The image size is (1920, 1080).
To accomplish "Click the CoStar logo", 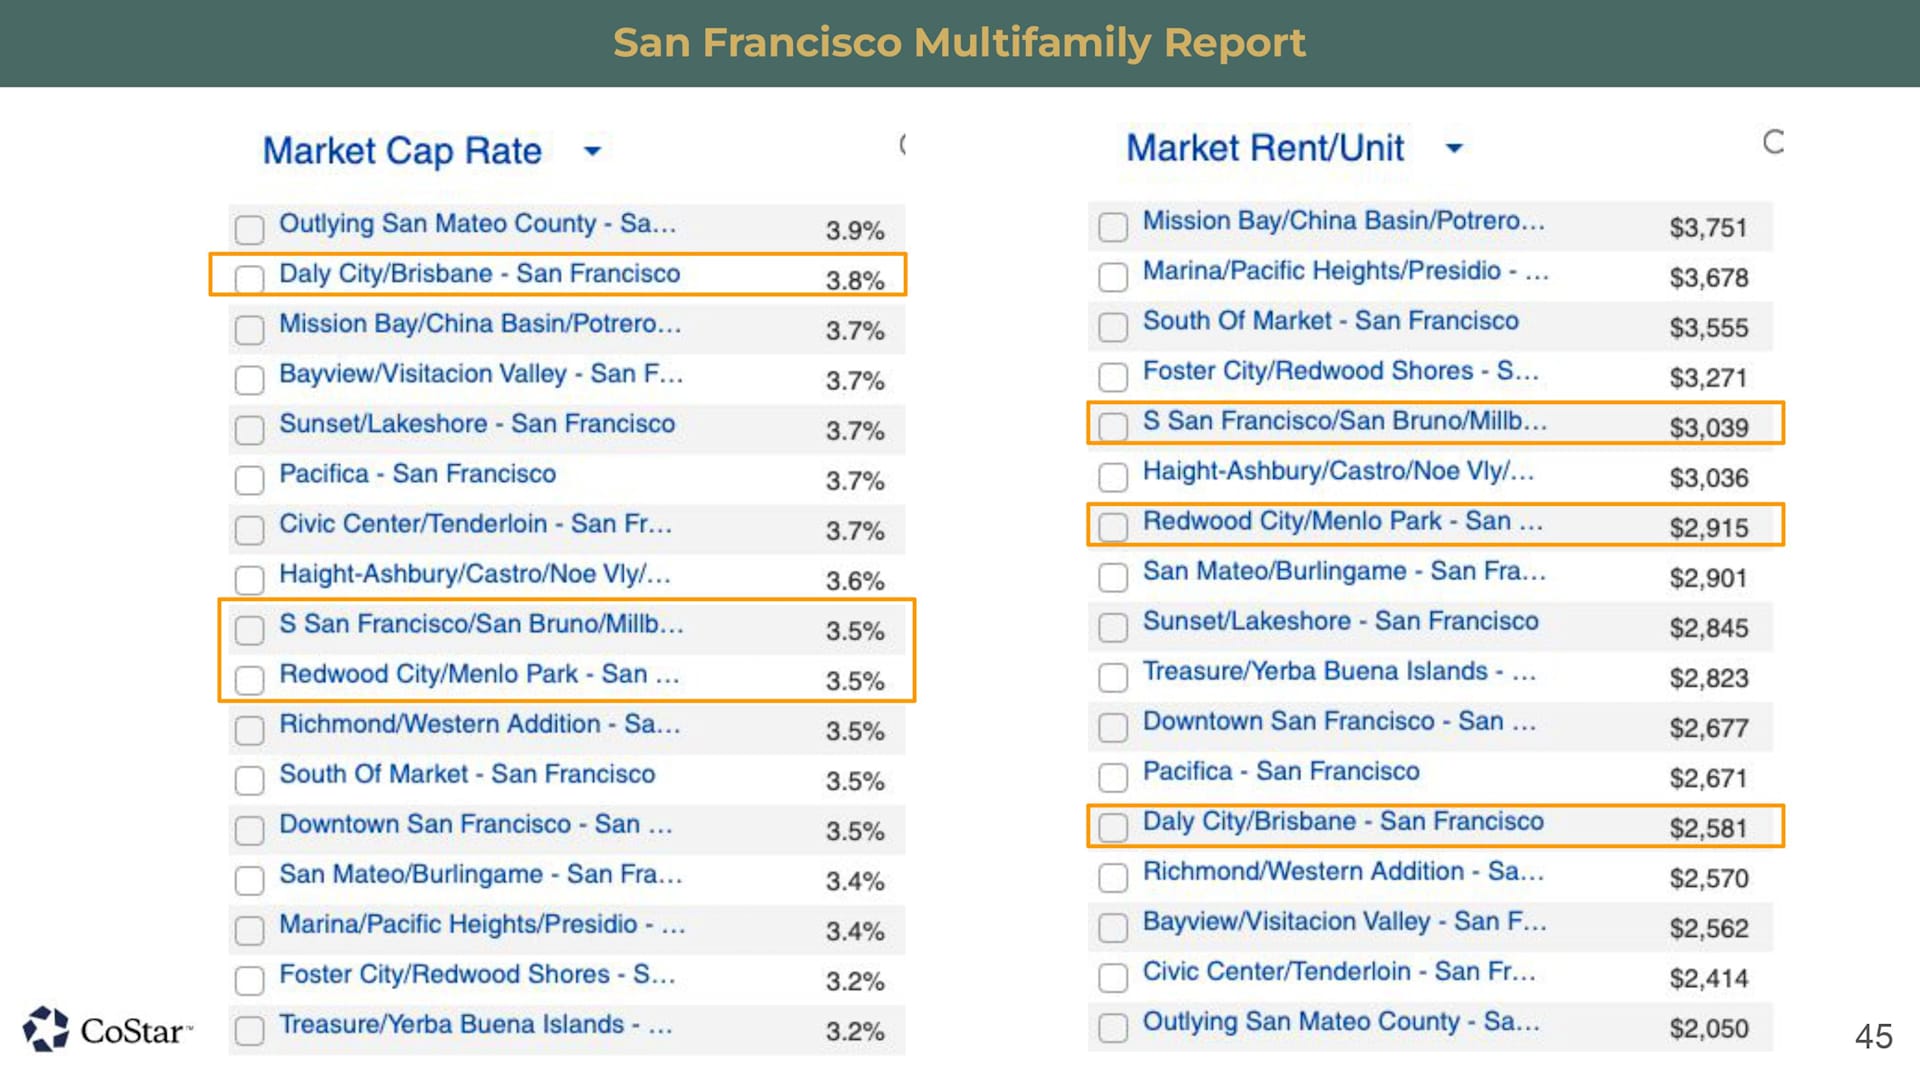I will pos(108,1029).
